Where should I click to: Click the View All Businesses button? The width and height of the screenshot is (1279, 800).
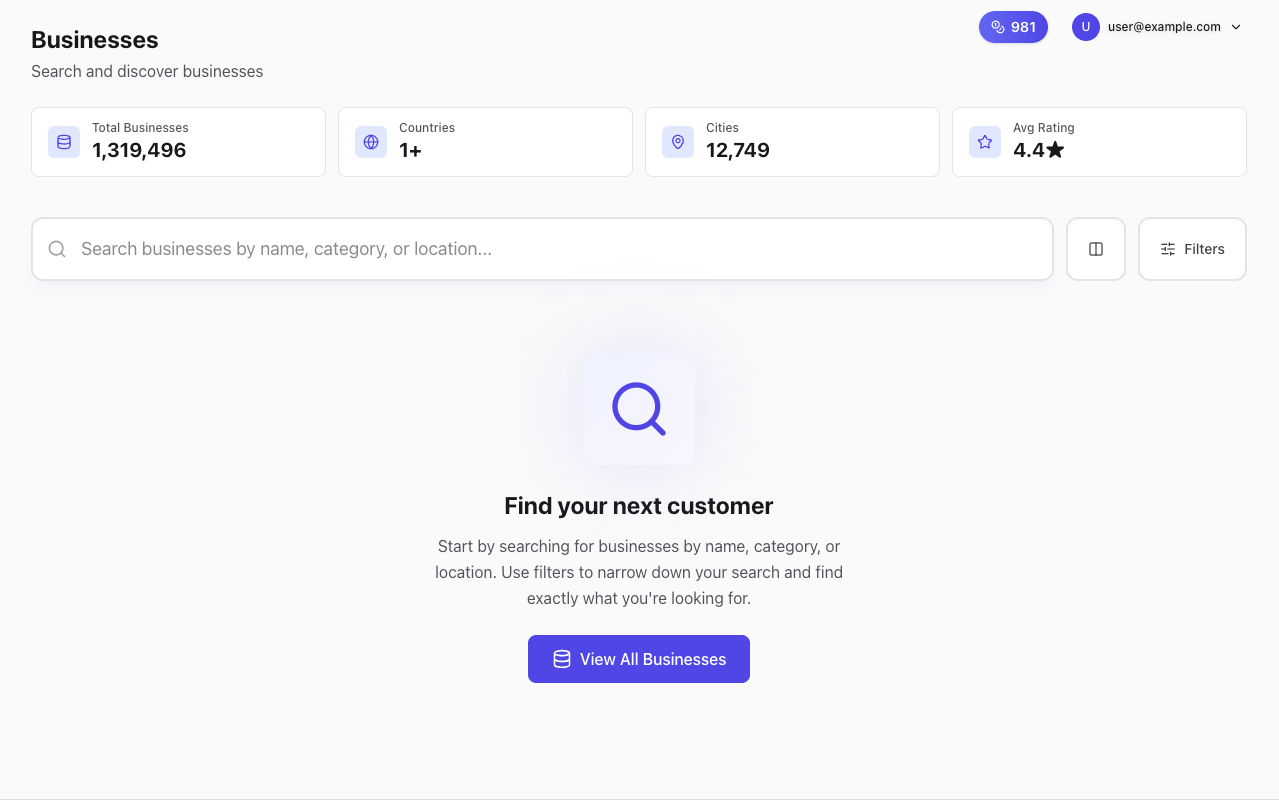pos(638,658)
